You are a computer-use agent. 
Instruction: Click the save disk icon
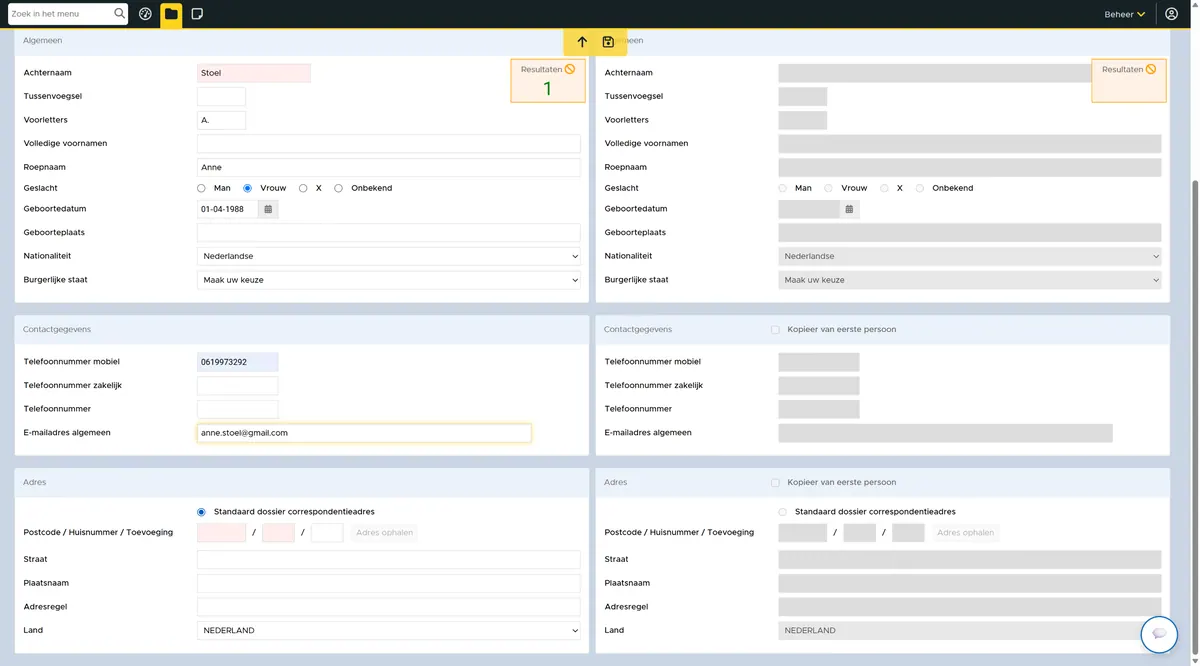point(608,42)
